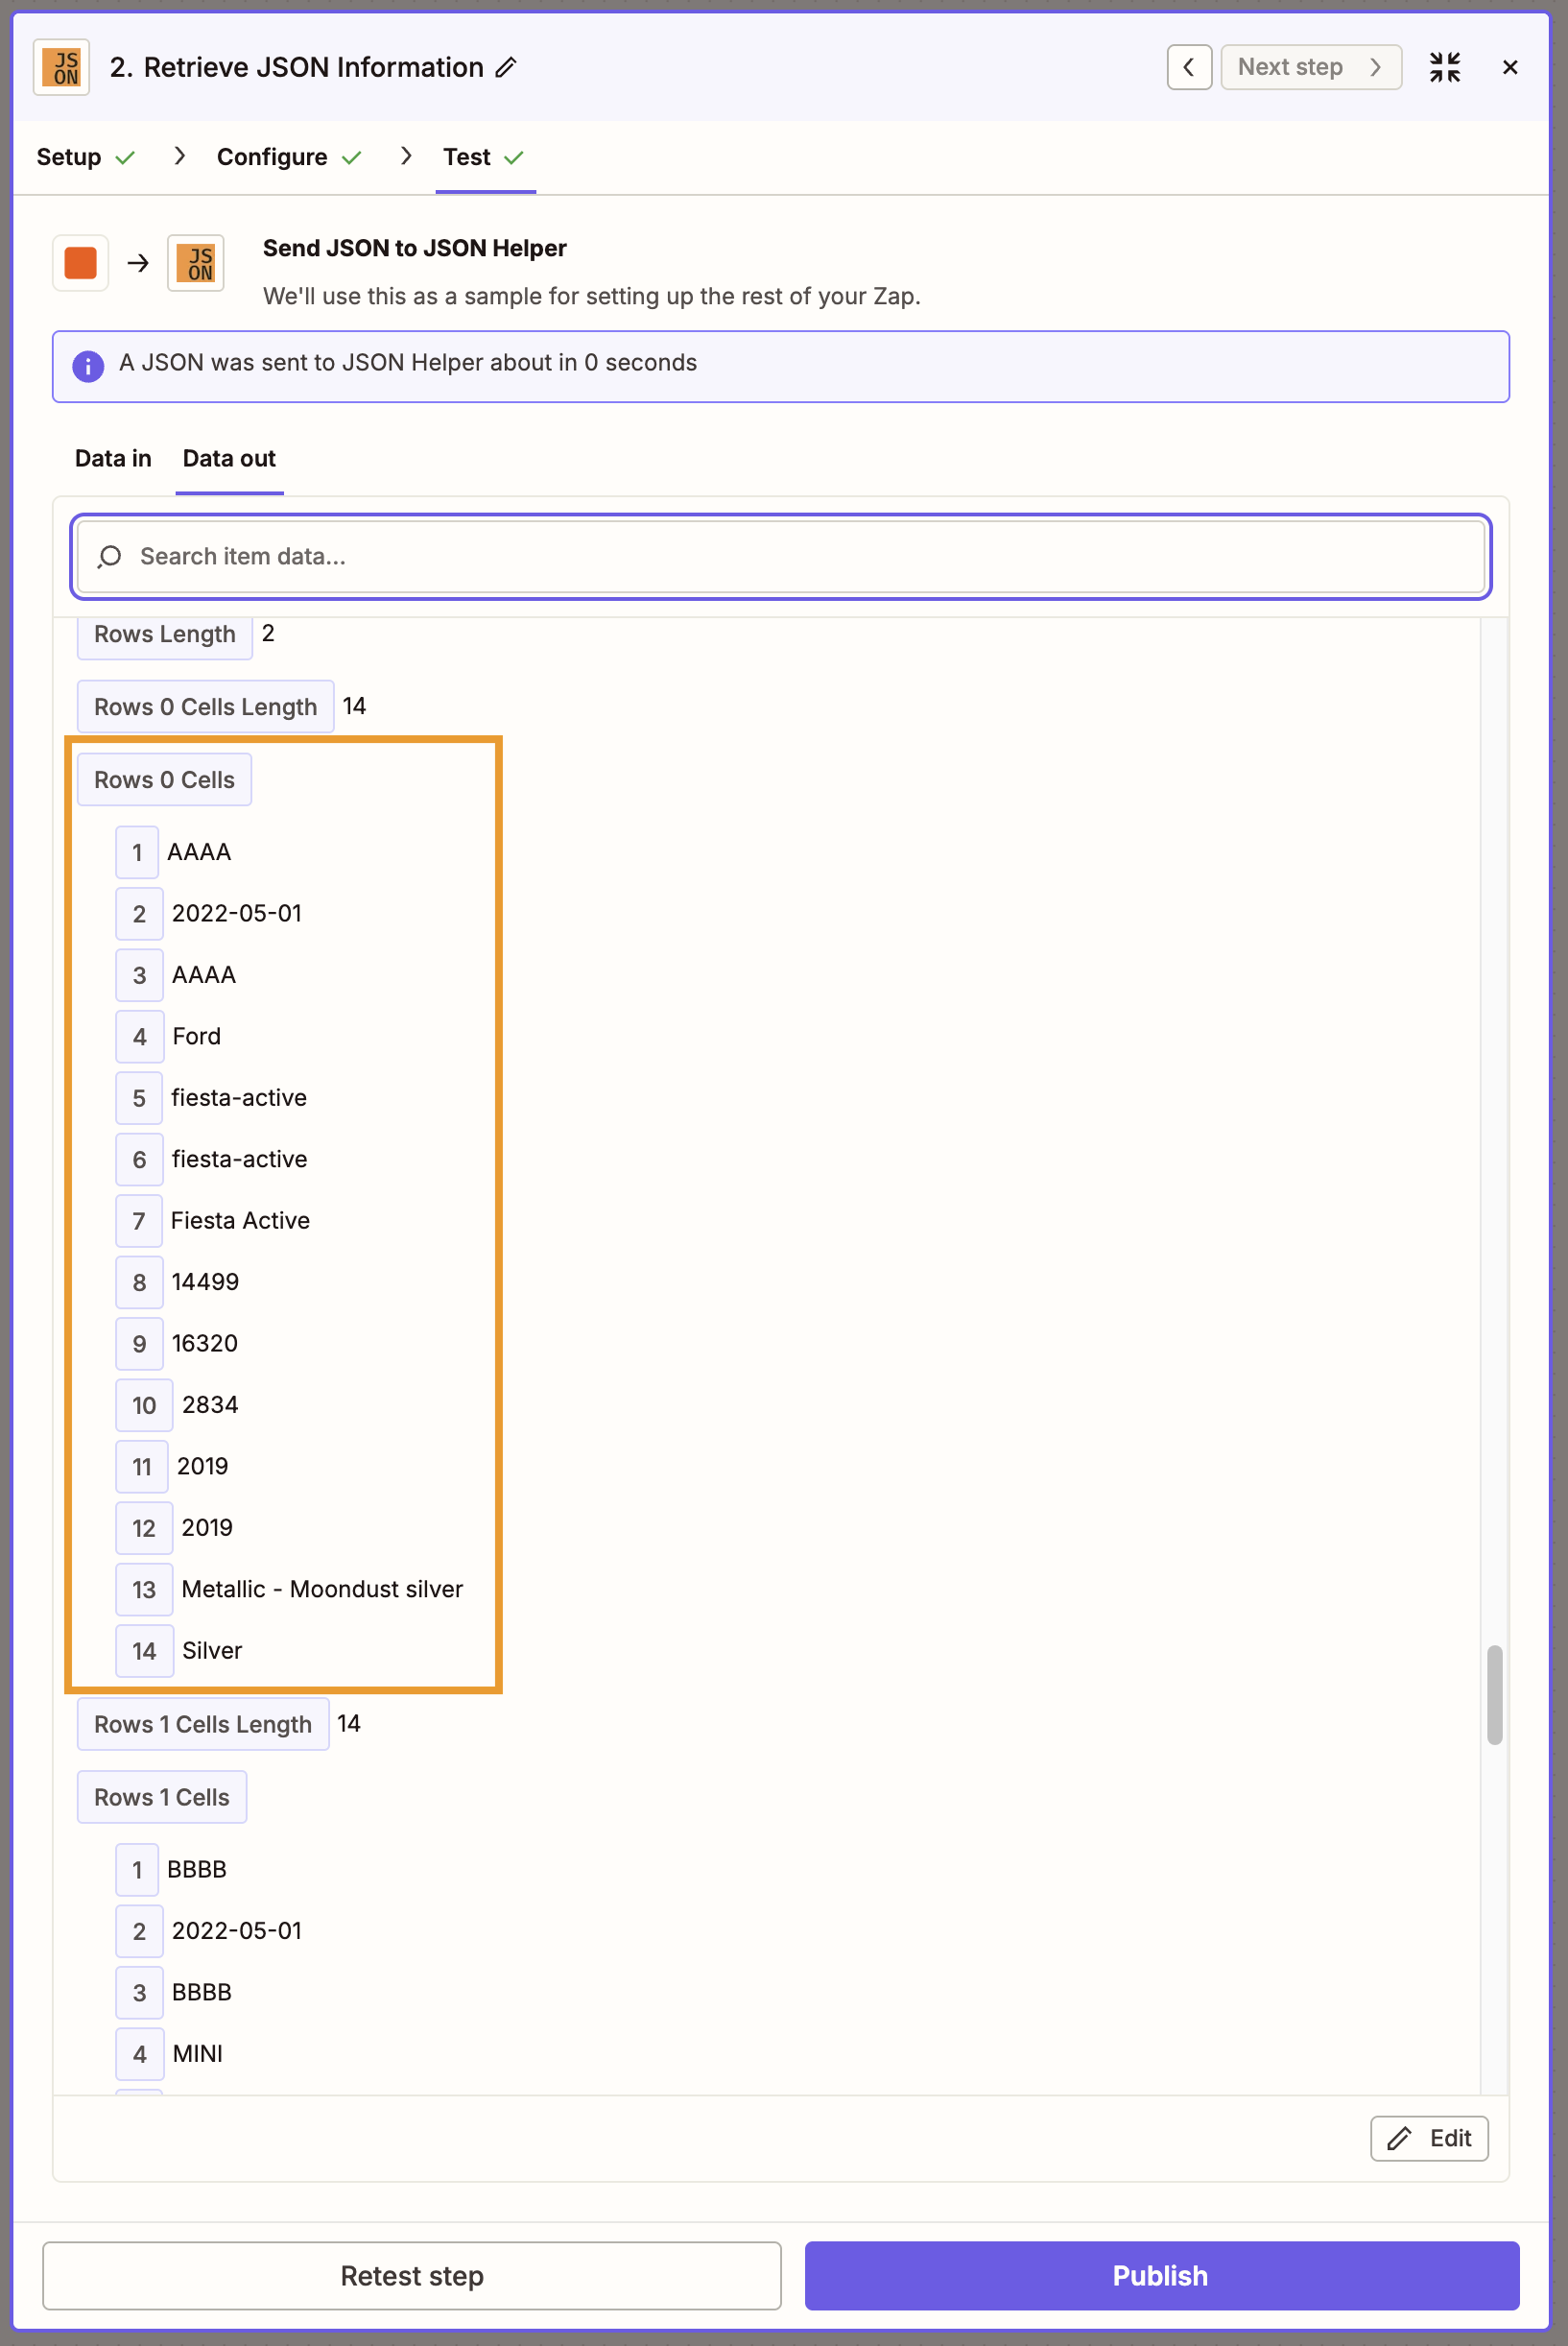Select the Ford value in Rows 0
The width and height of the screenshot is (1568, 2346).
pos(196,1036)
